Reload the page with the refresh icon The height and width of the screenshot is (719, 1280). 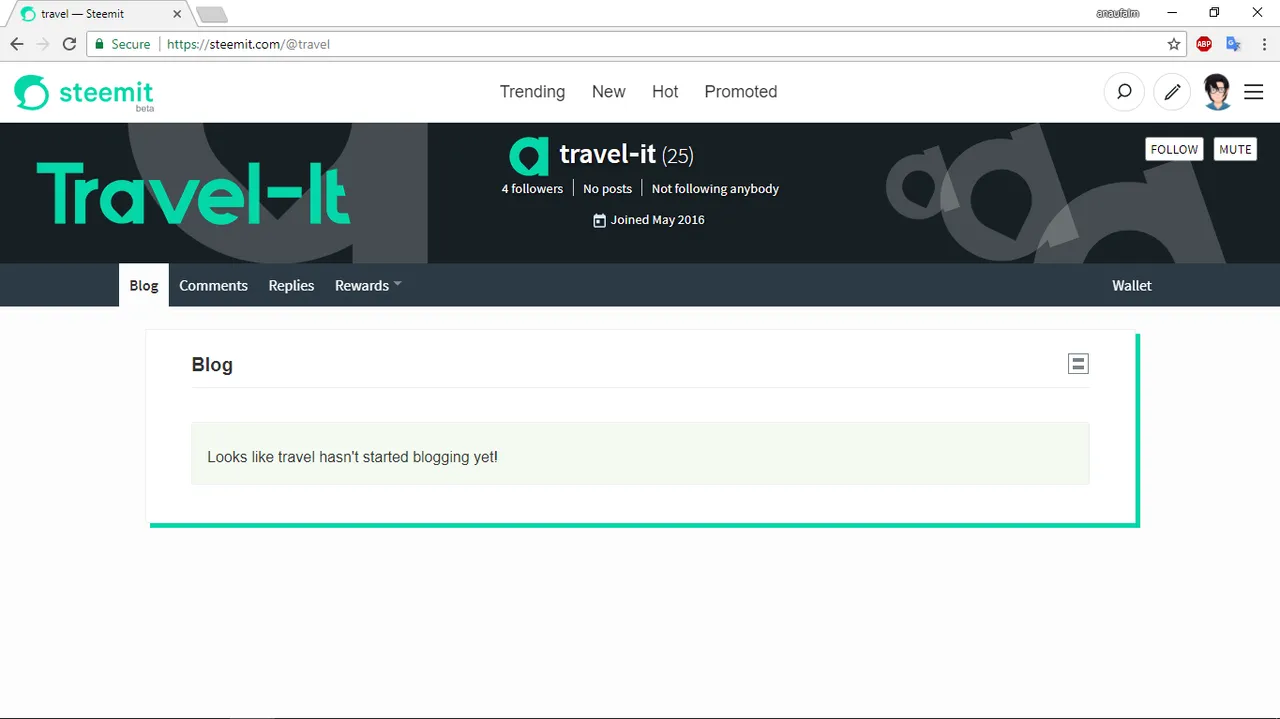coord(69,44)
